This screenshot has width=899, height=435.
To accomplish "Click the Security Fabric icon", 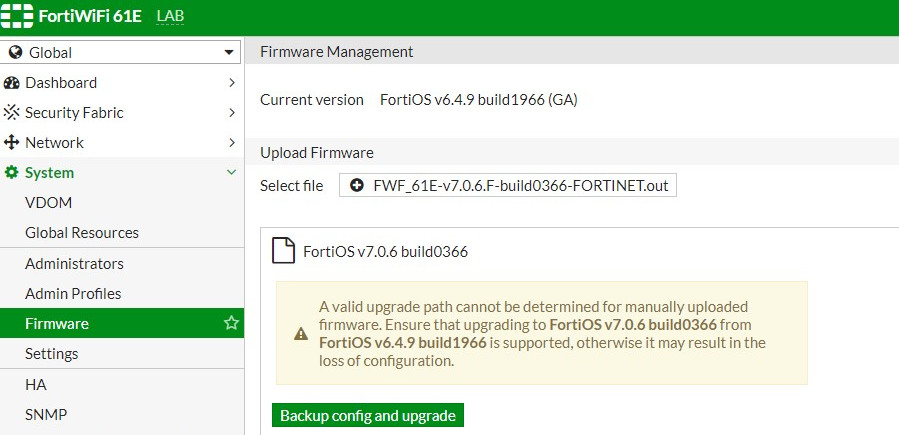I will pyautogui.click(x=11, y=113).
